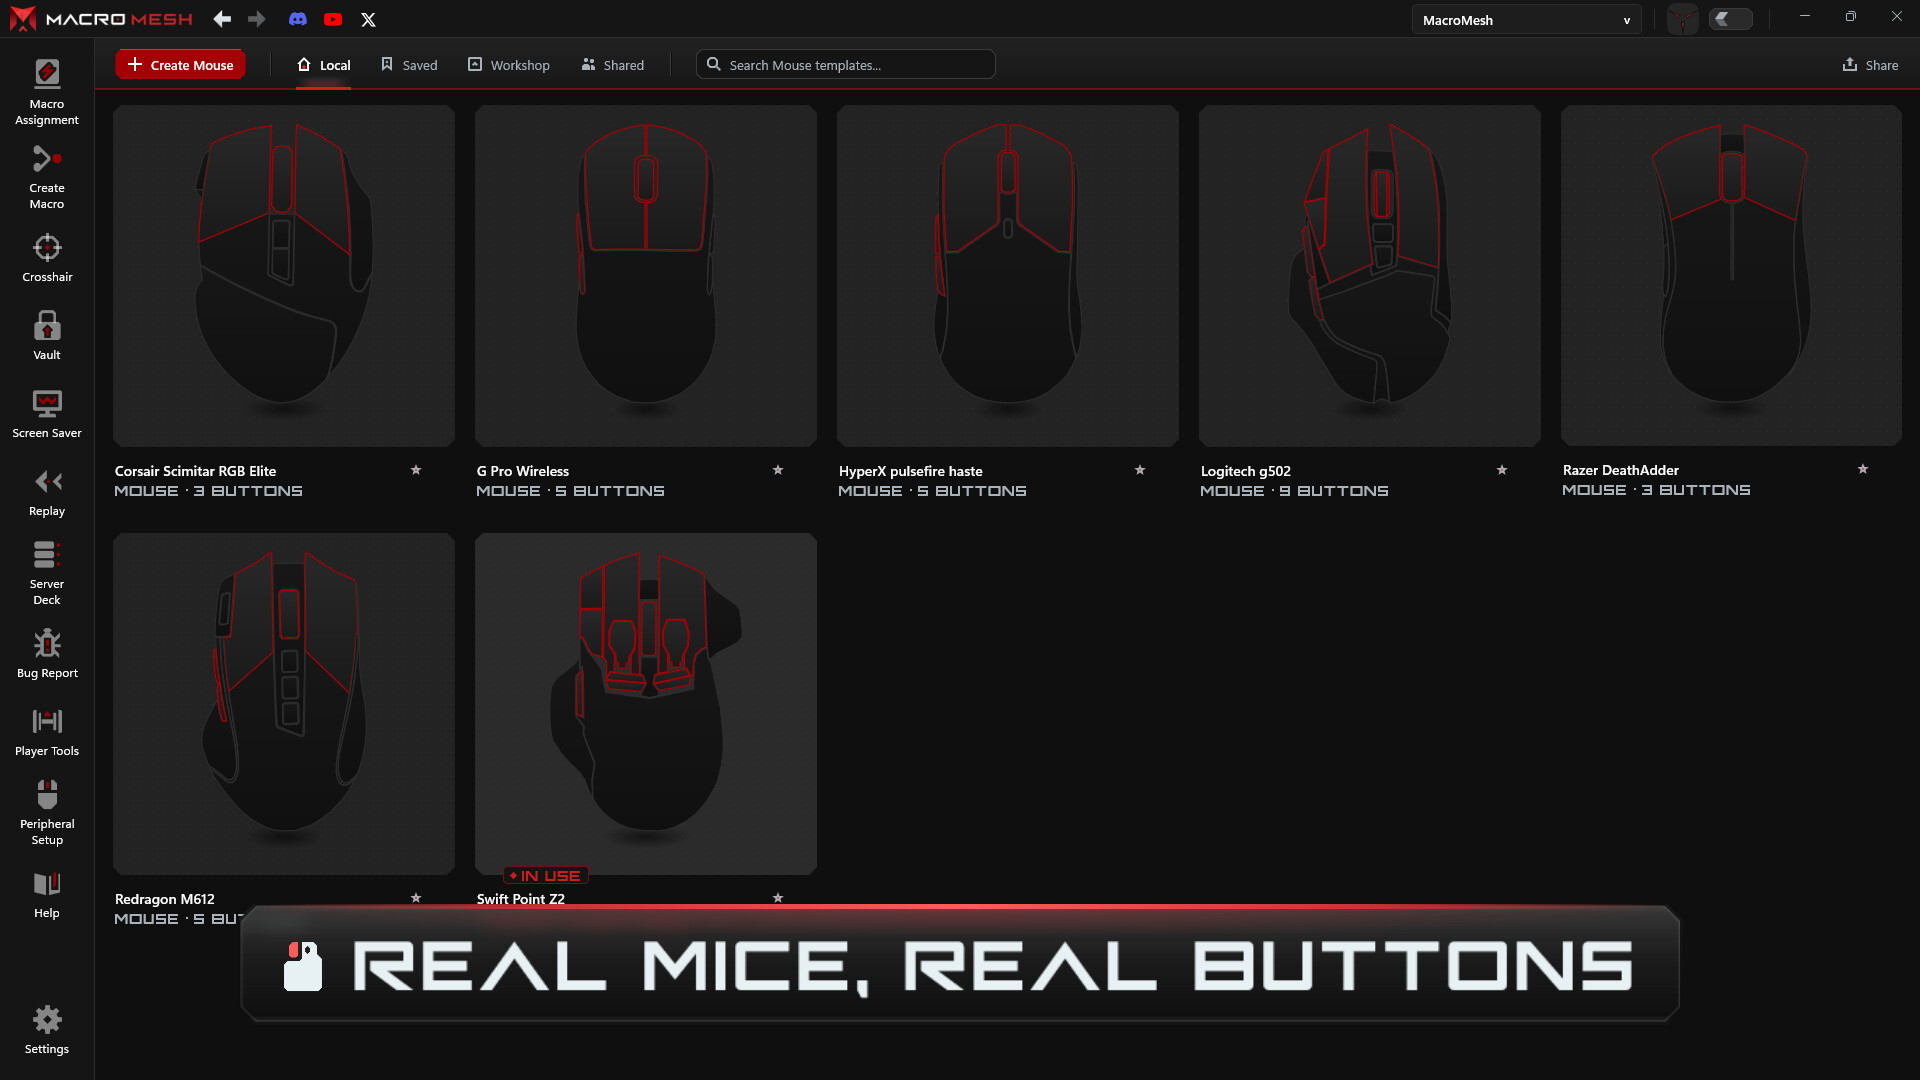Favorite the Razer DeathAdder star
This screenshot has width=1920, height=1080.
tap(1863, 469)
